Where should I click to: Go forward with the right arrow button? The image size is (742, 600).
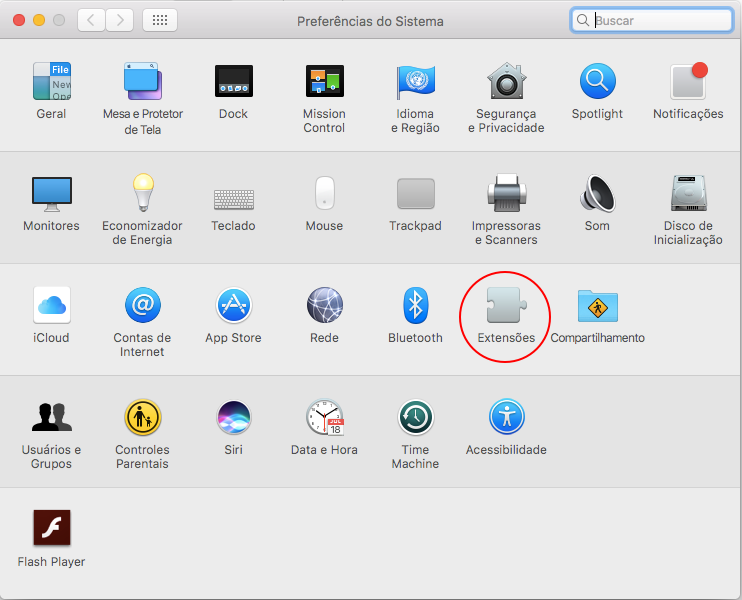point(119,20)
